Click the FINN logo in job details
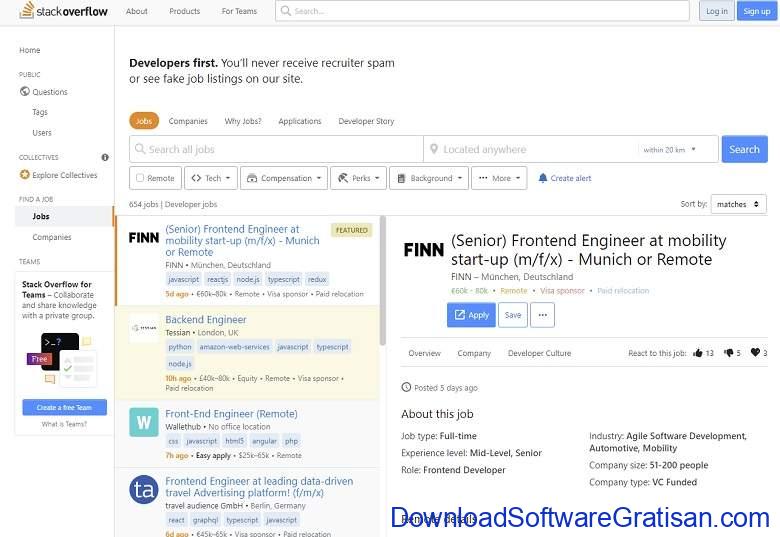This screenshot has width=780, height=537. coord(423,250)
